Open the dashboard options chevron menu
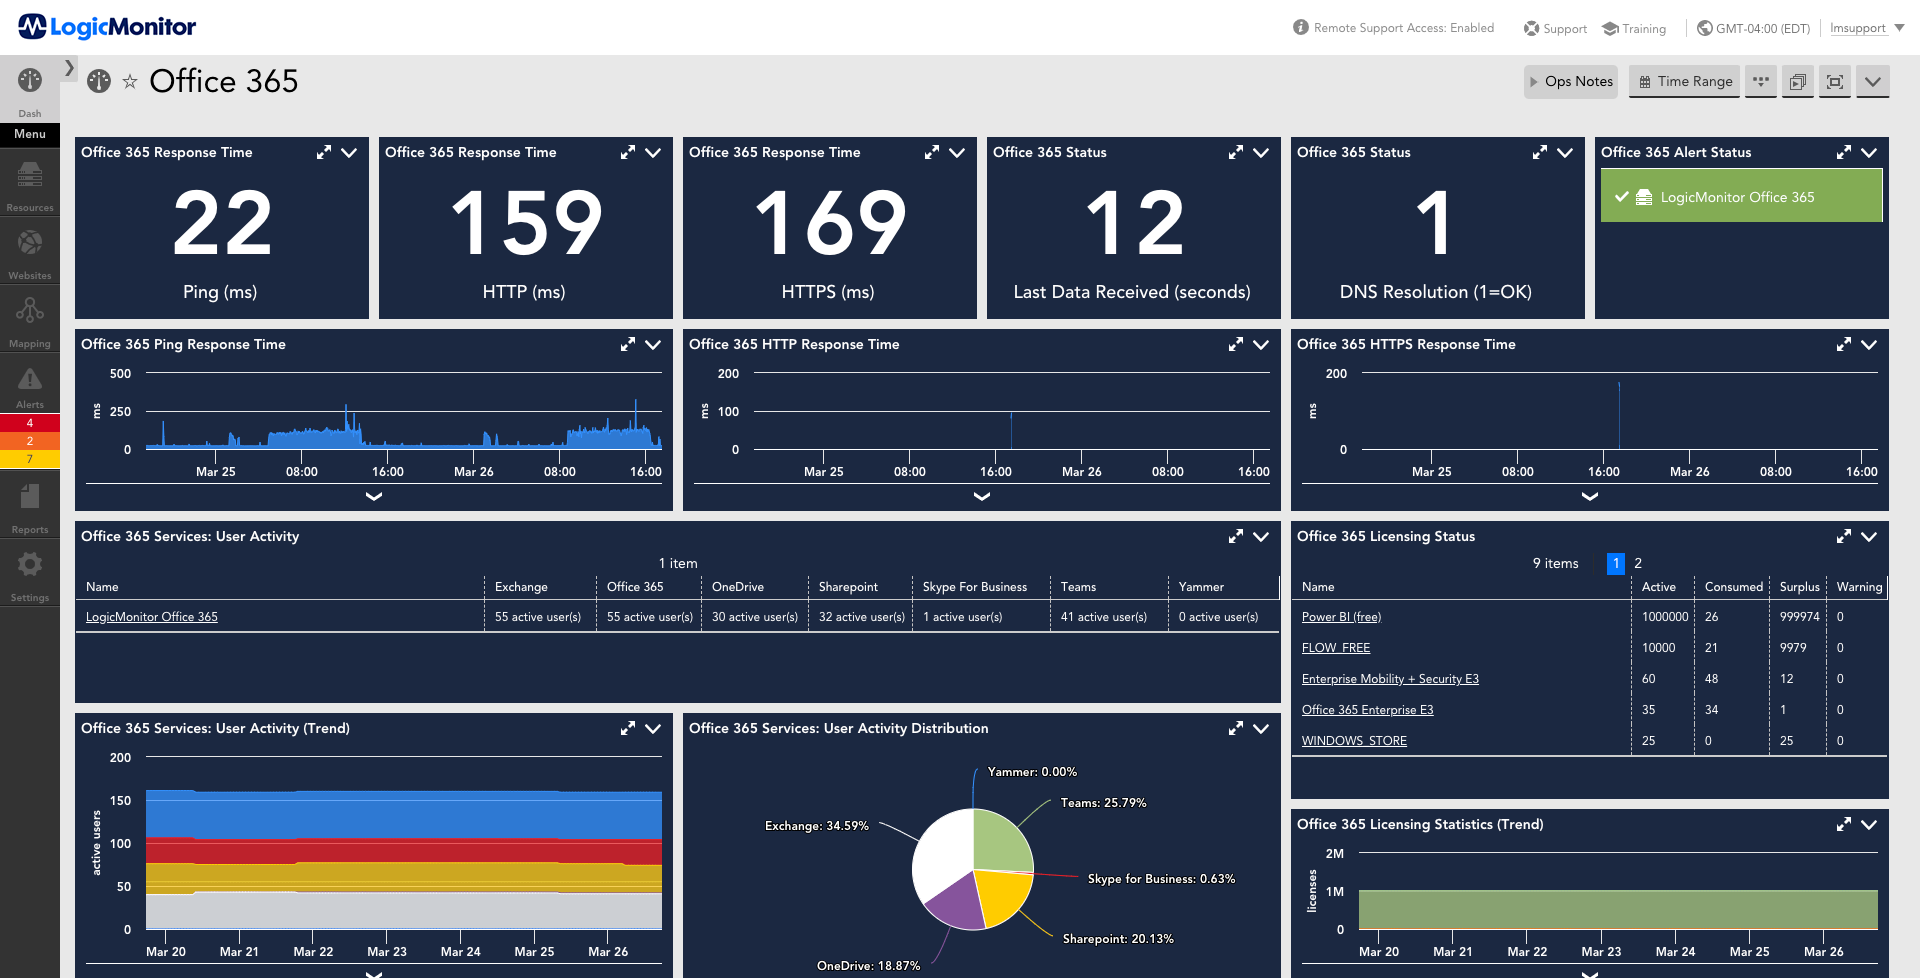The image size is (1920, 978). point(1873,82)
